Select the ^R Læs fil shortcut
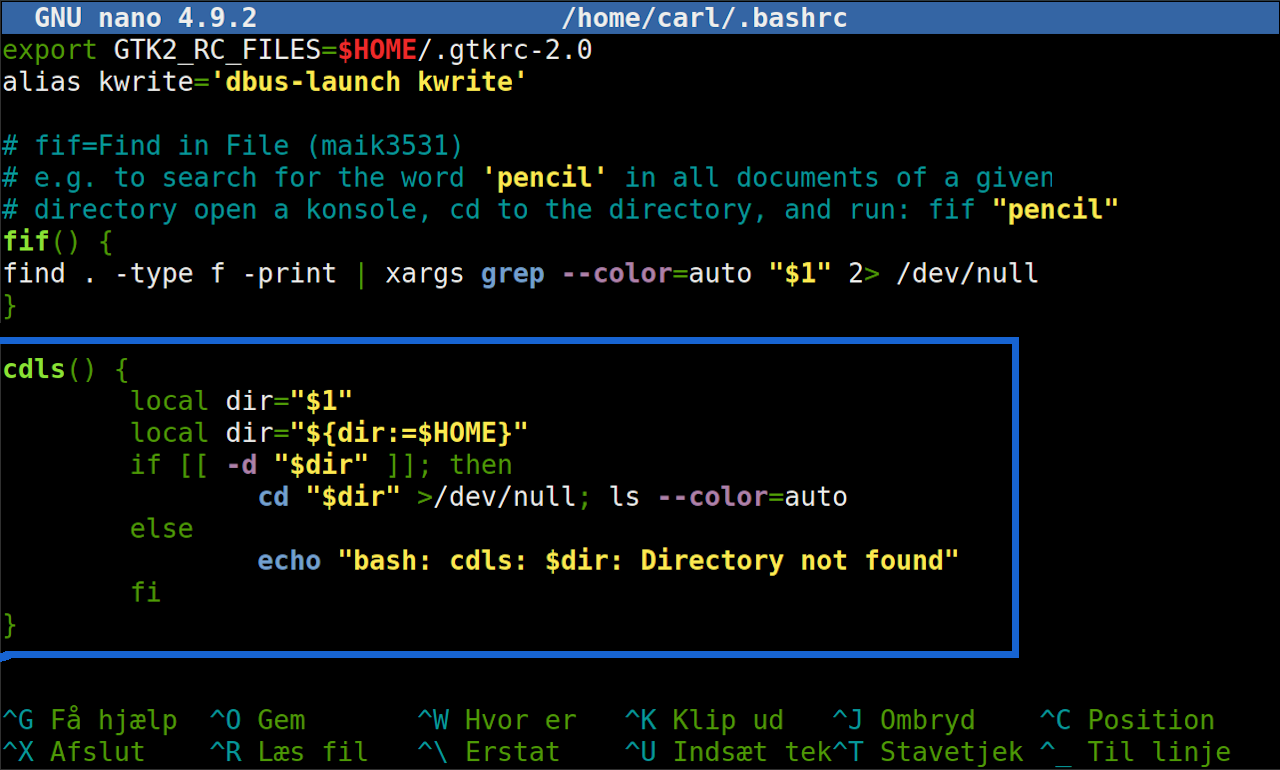The image size is (1280, 770). pos(289,752)
